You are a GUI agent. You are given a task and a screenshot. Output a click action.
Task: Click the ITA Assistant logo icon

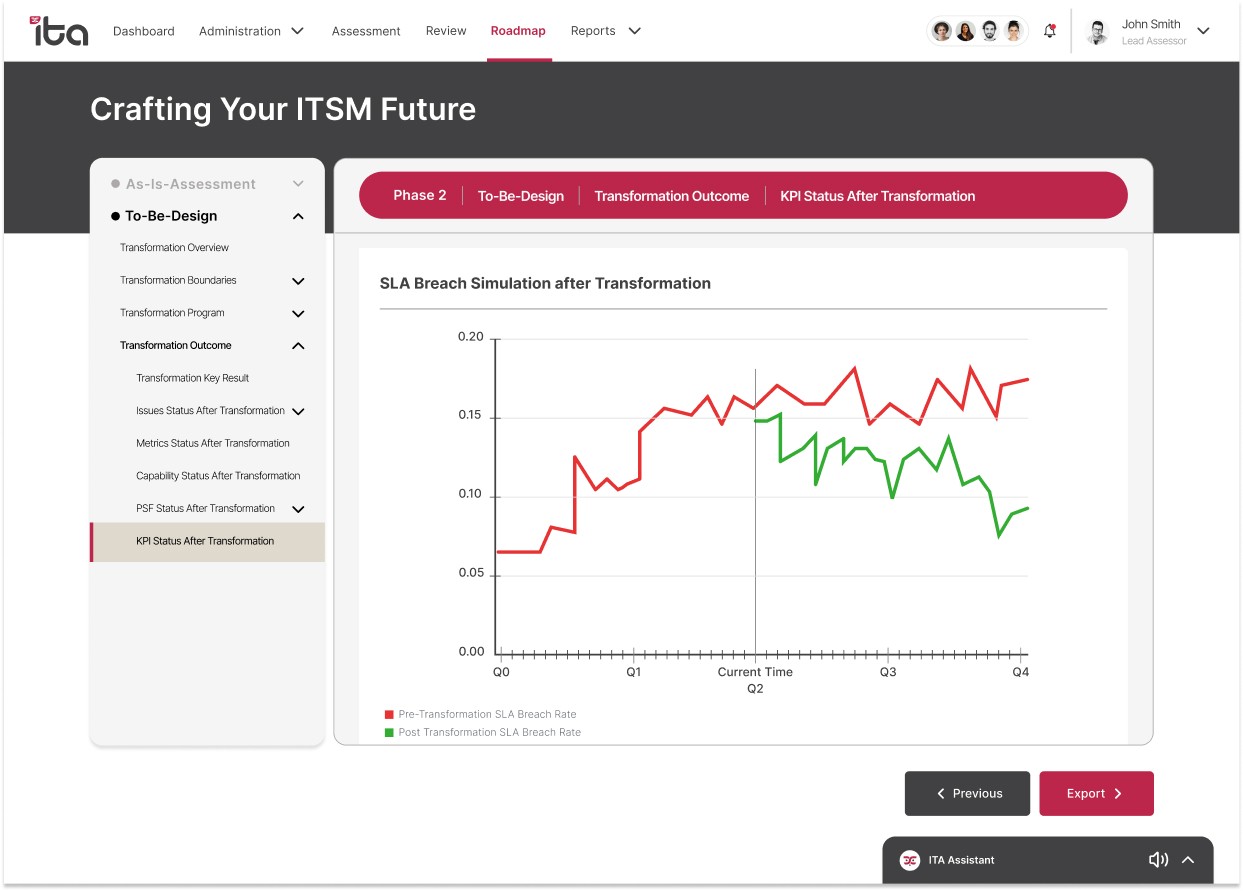(909, 860)
